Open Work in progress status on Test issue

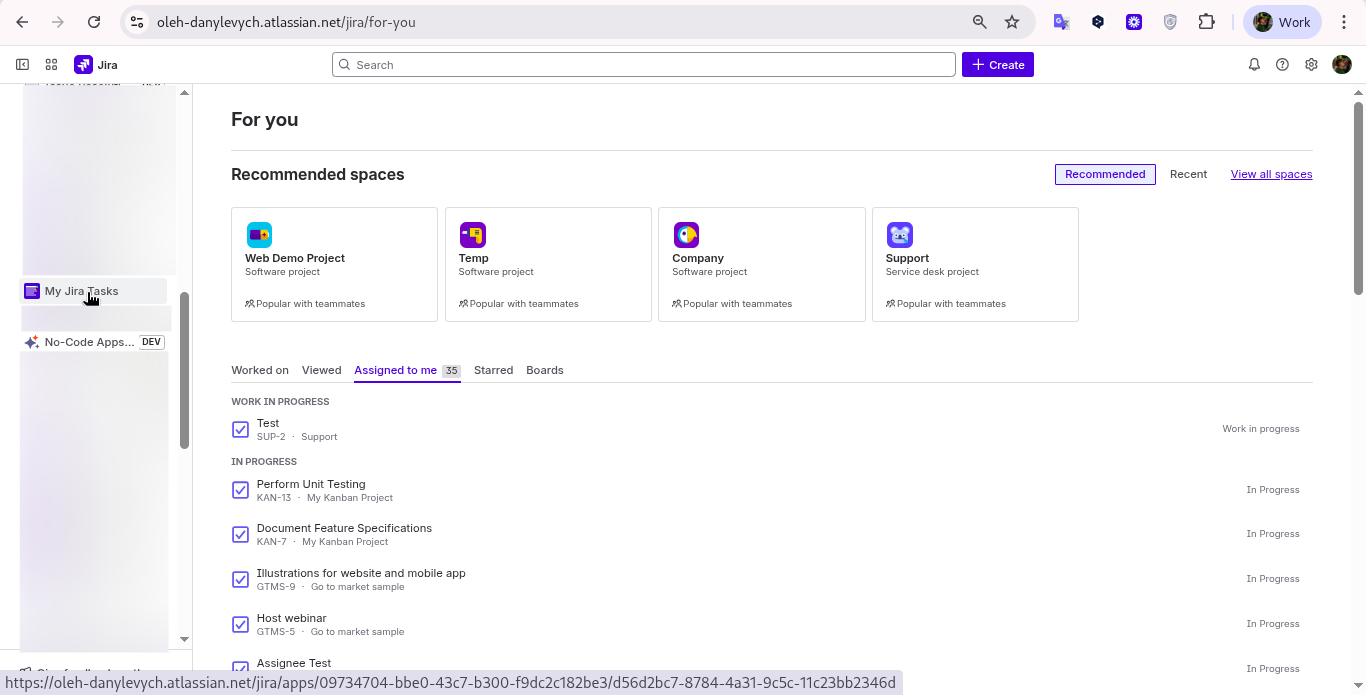click(x=1261, y=428)
